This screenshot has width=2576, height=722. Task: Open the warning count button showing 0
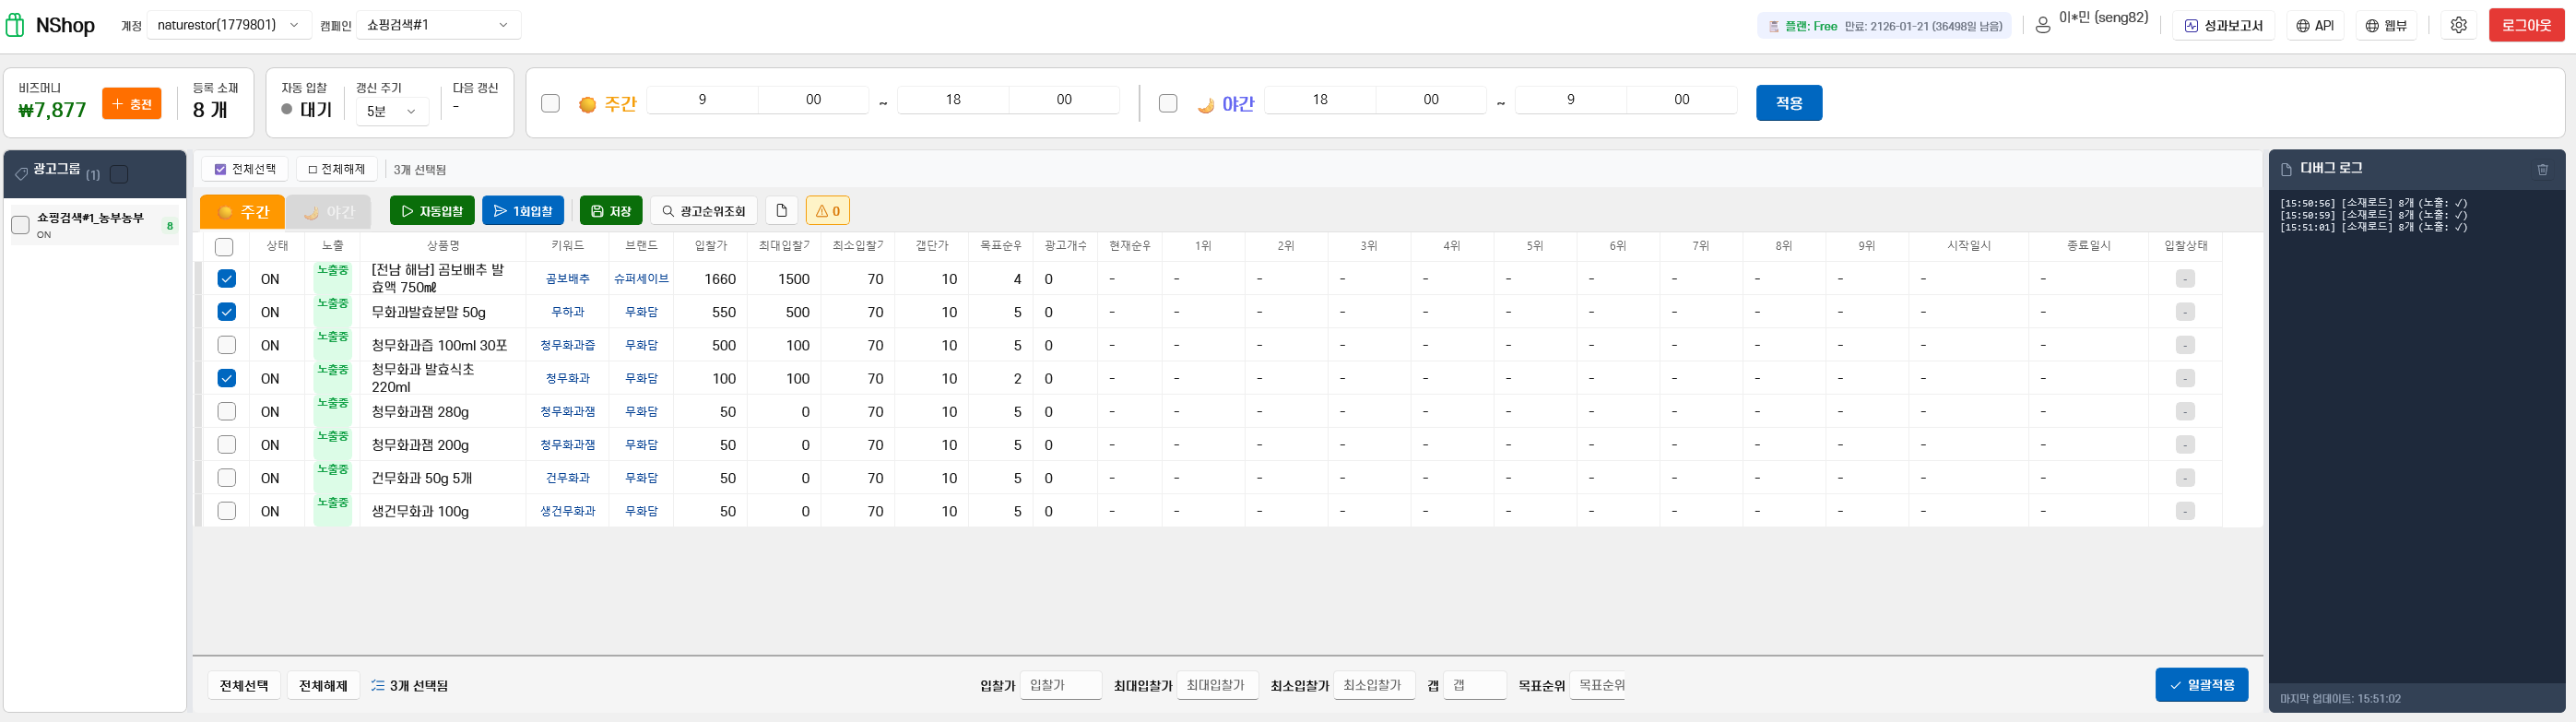[827, 211]
